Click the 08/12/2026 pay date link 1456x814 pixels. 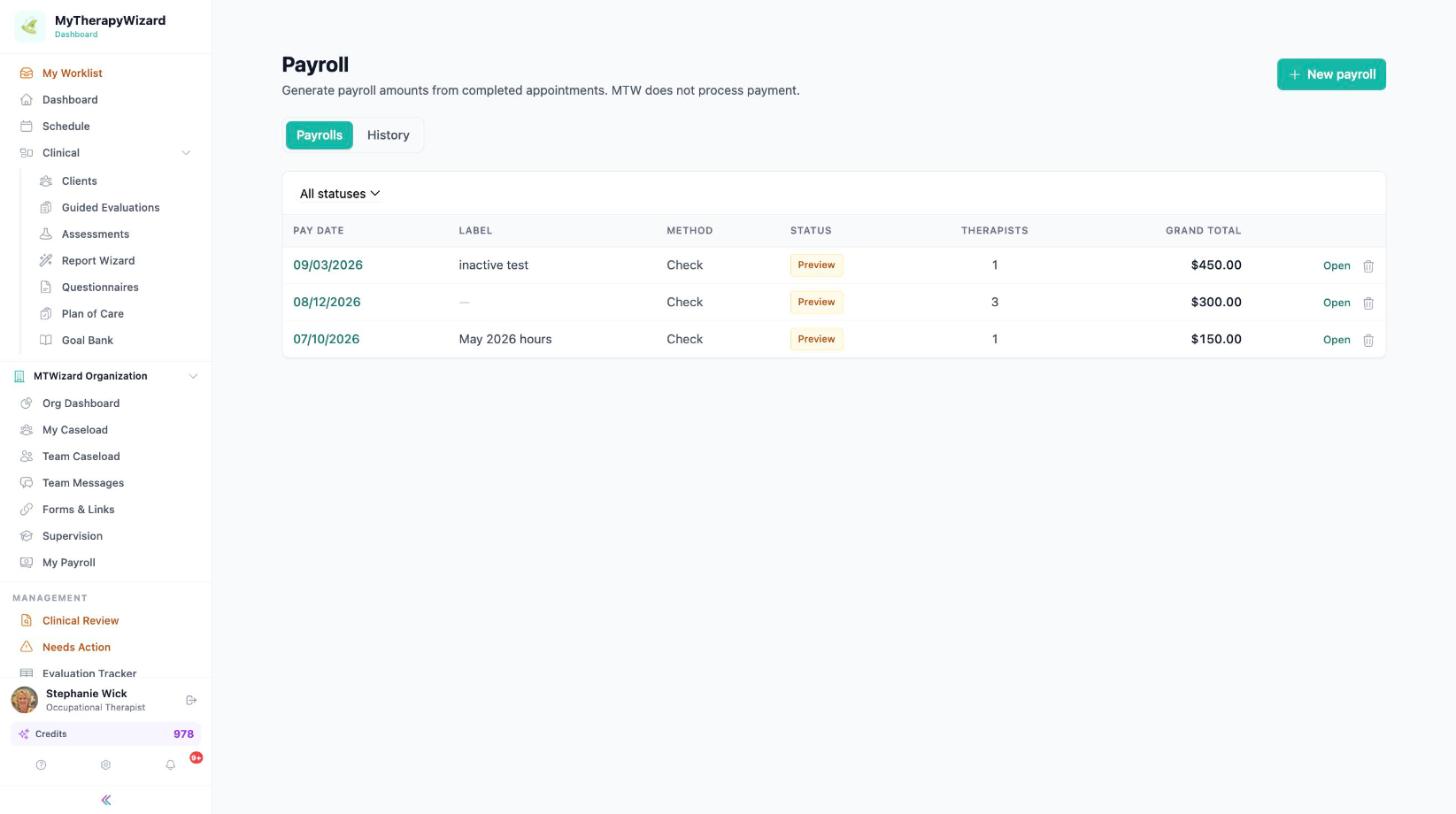[x=326, y=302]
